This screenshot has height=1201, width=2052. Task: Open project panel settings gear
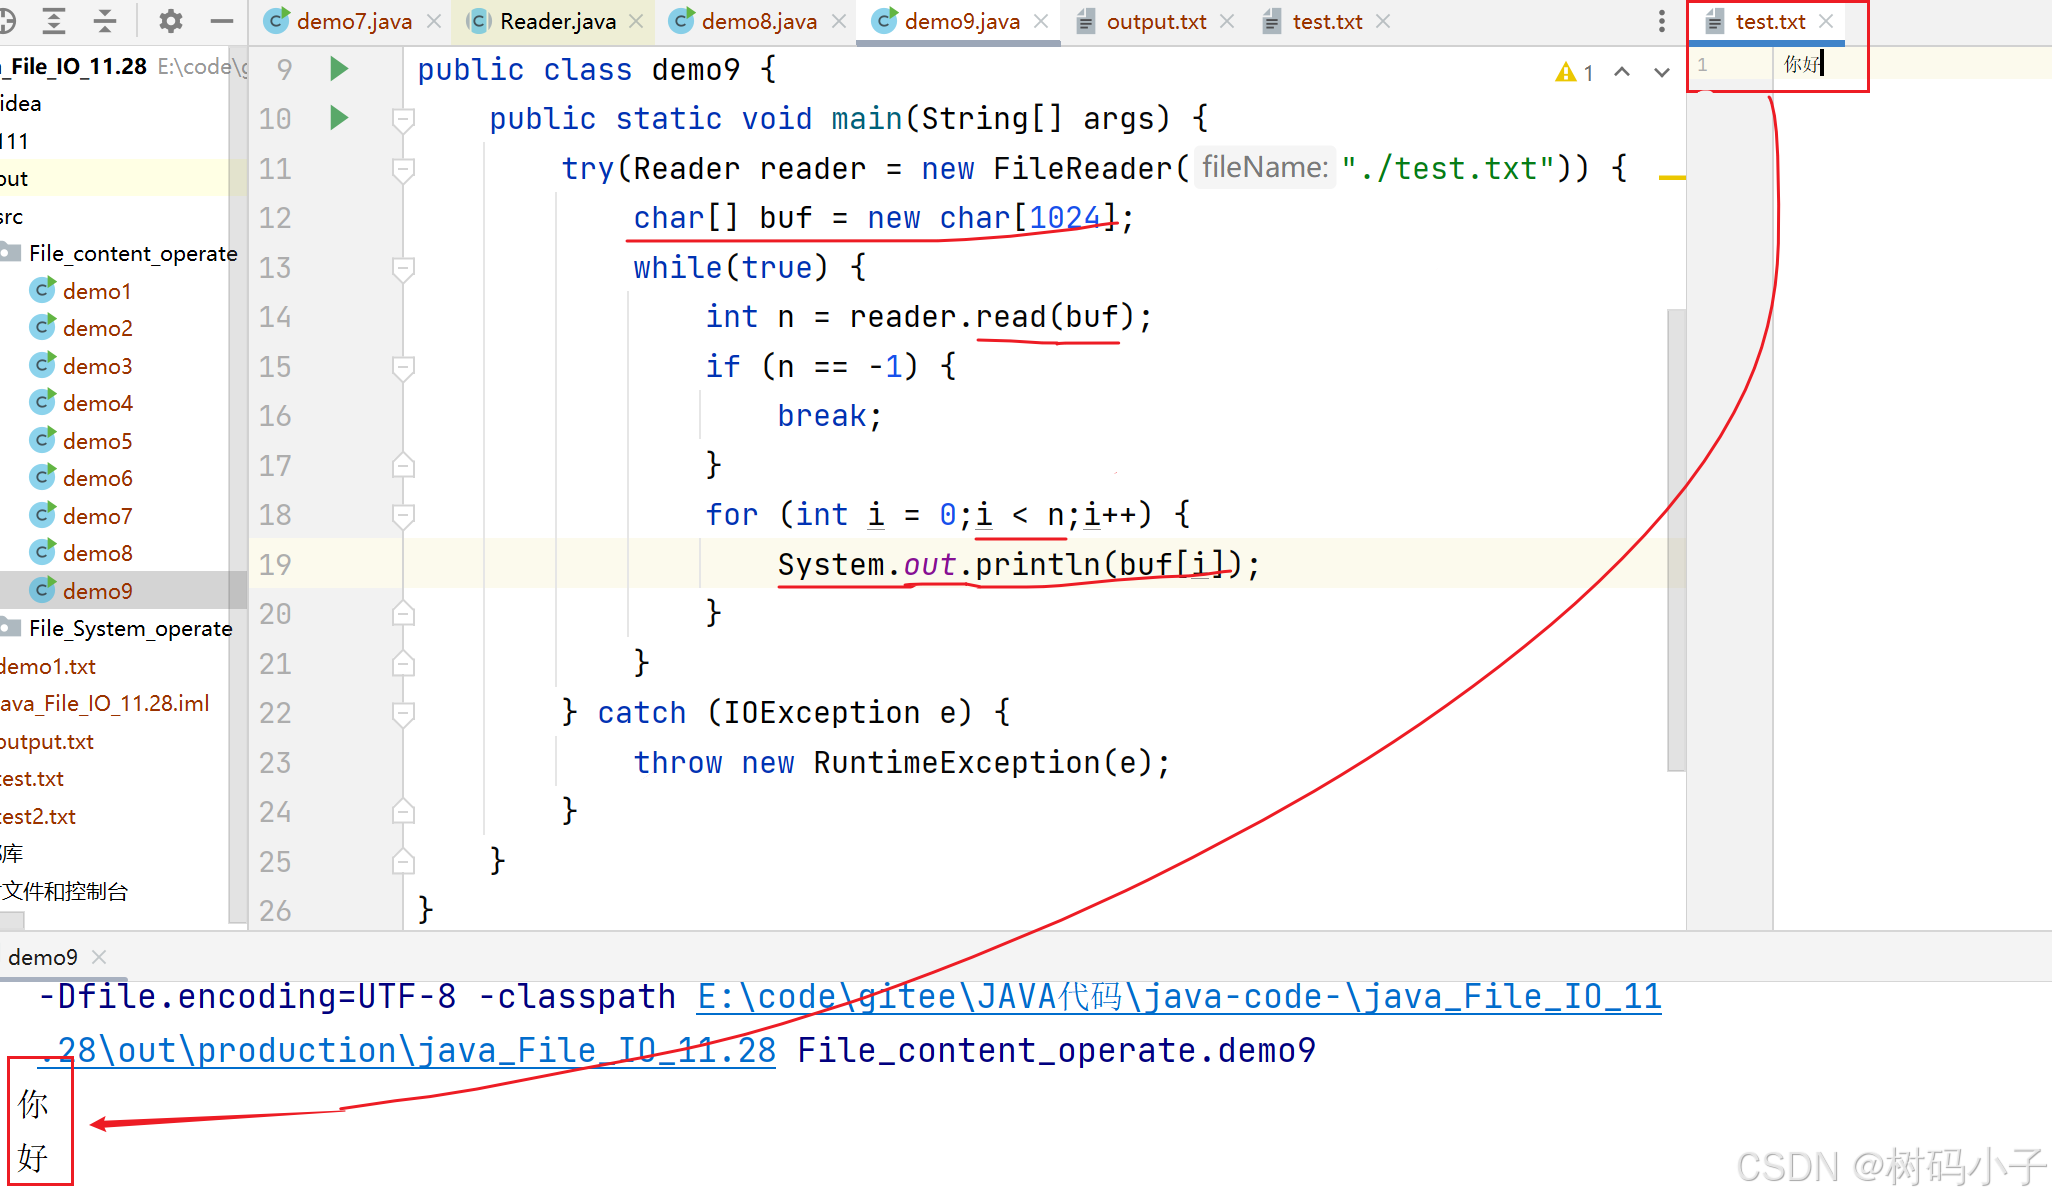171,21
